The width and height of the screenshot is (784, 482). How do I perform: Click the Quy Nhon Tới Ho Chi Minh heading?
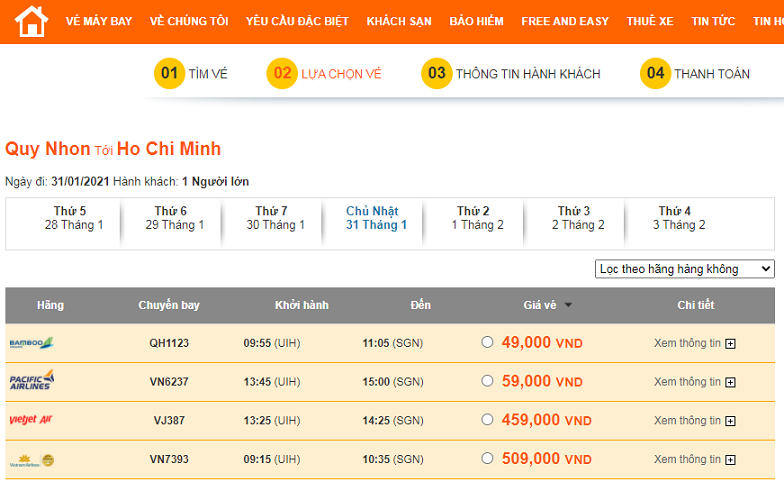tap(113, 149)
